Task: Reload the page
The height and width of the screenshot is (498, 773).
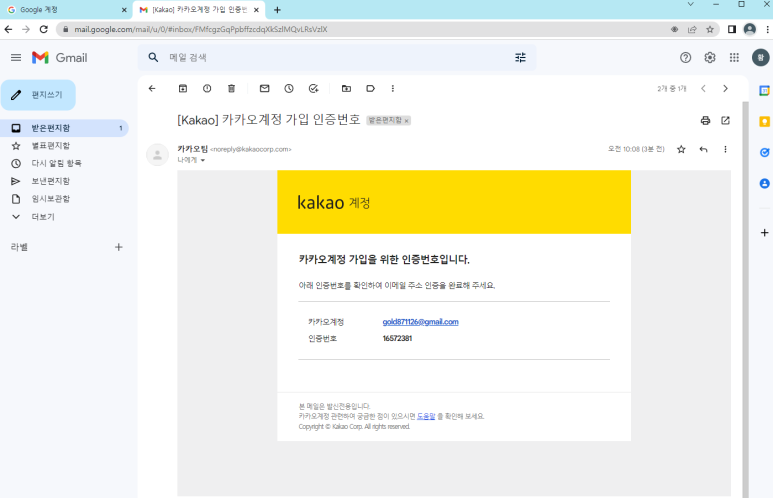Action: click(44, 30)
